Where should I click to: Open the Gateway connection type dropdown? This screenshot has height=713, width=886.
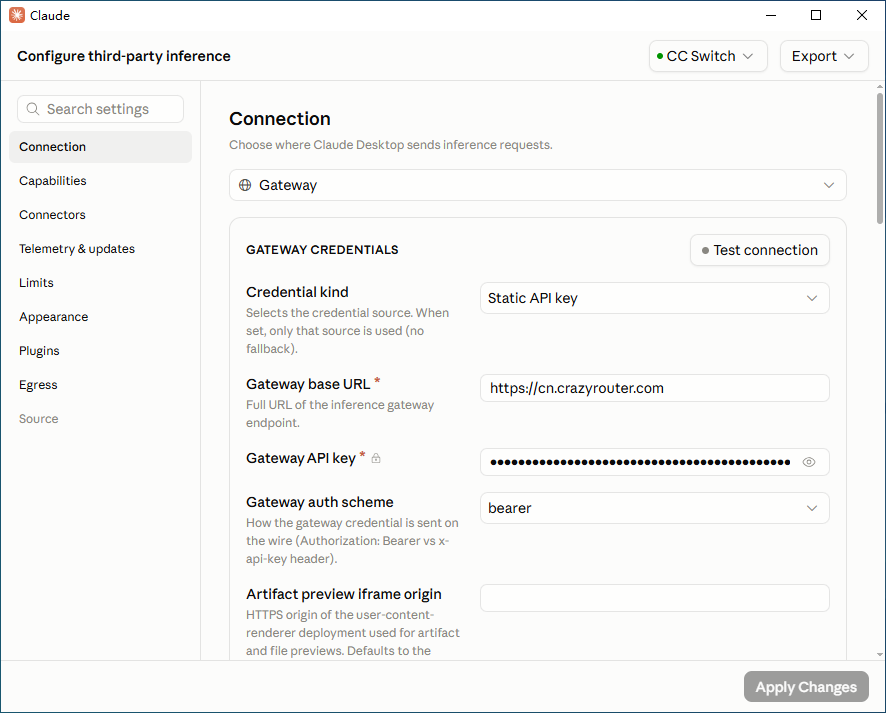pyautogui.click(x=537, y=185)
